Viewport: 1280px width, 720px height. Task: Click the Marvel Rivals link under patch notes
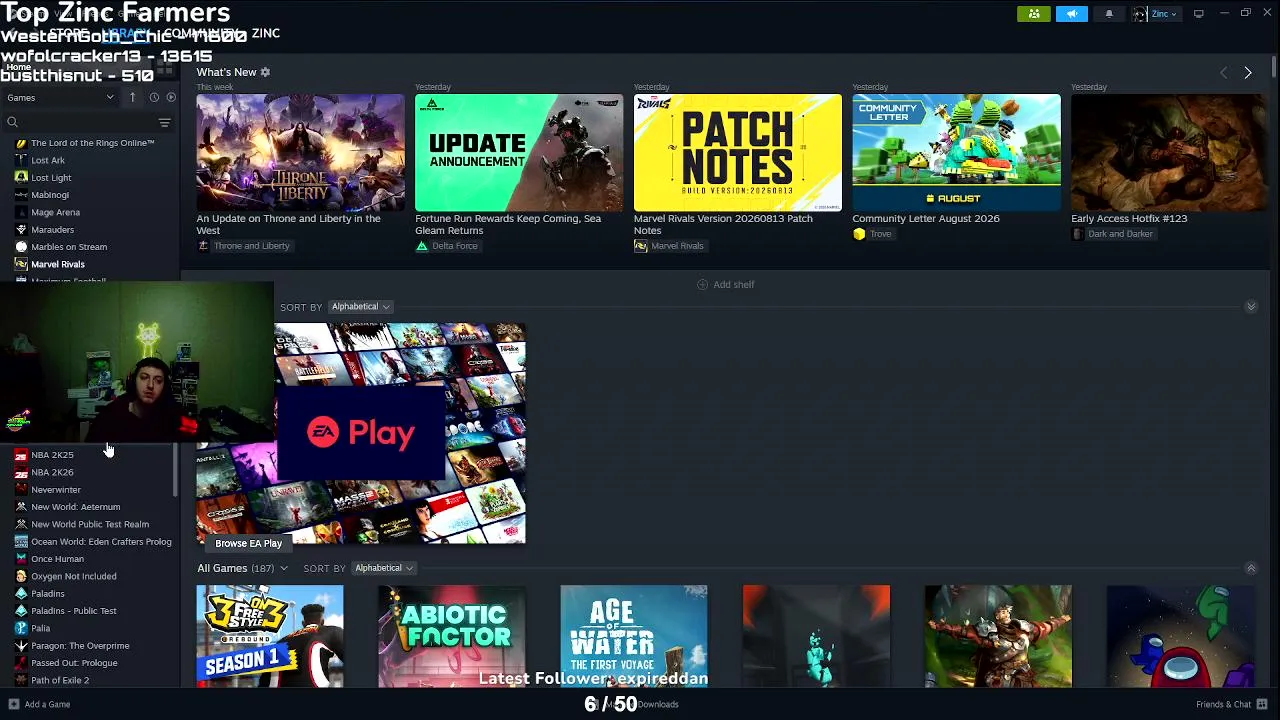[669, 246]
